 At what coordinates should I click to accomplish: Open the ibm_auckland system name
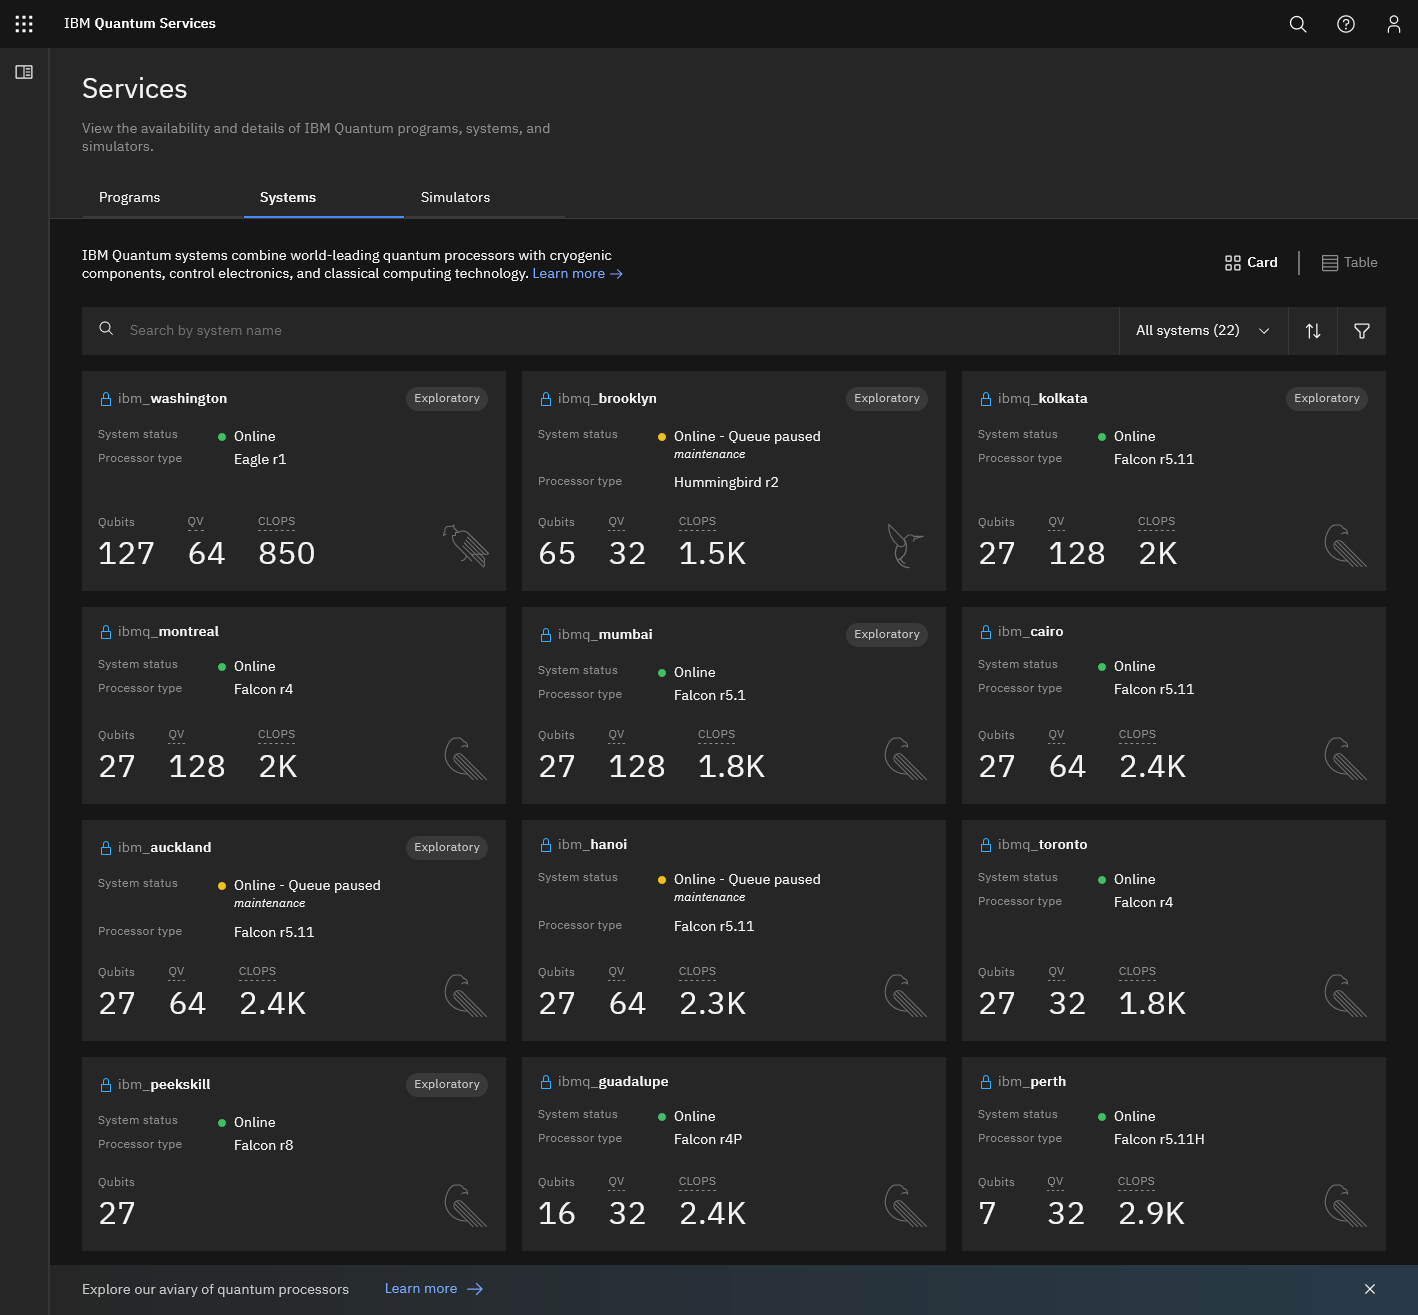point(164,848)
